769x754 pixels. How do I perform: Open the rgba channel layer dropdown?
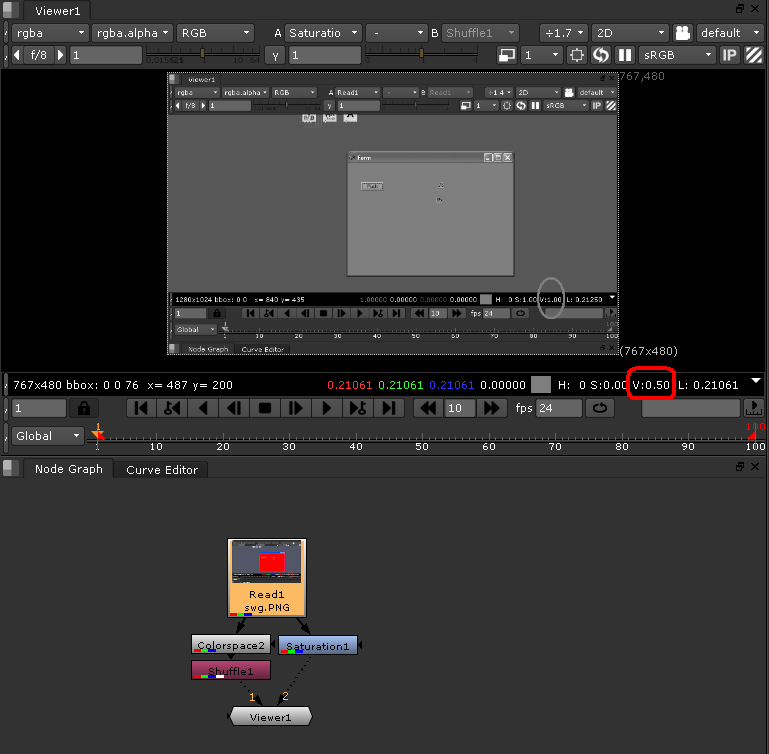point(49,33)
